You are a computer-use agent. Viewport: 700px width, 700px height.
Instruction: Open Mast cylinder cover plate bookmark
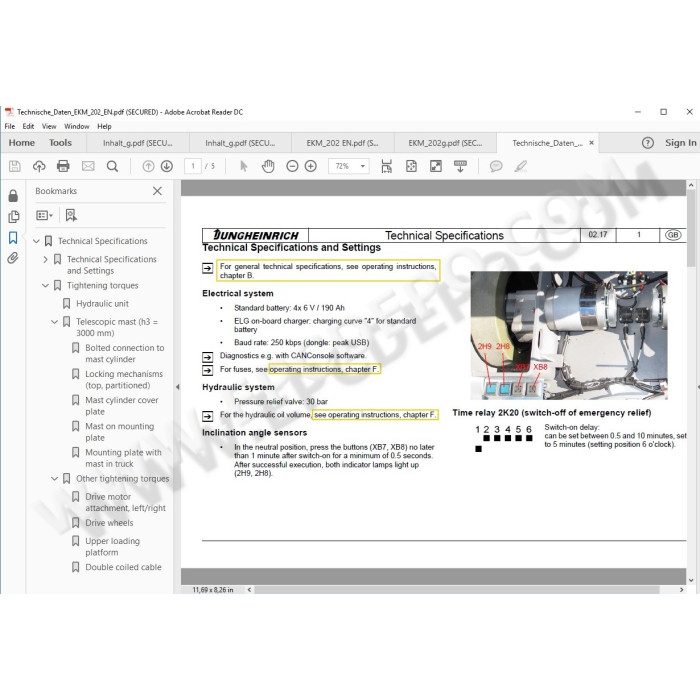121,406
